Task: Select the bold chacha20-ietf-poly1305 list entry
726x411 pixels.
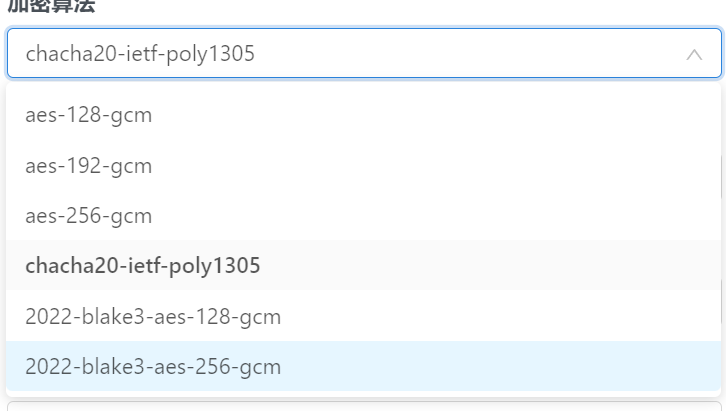Action: coord(363,265)
